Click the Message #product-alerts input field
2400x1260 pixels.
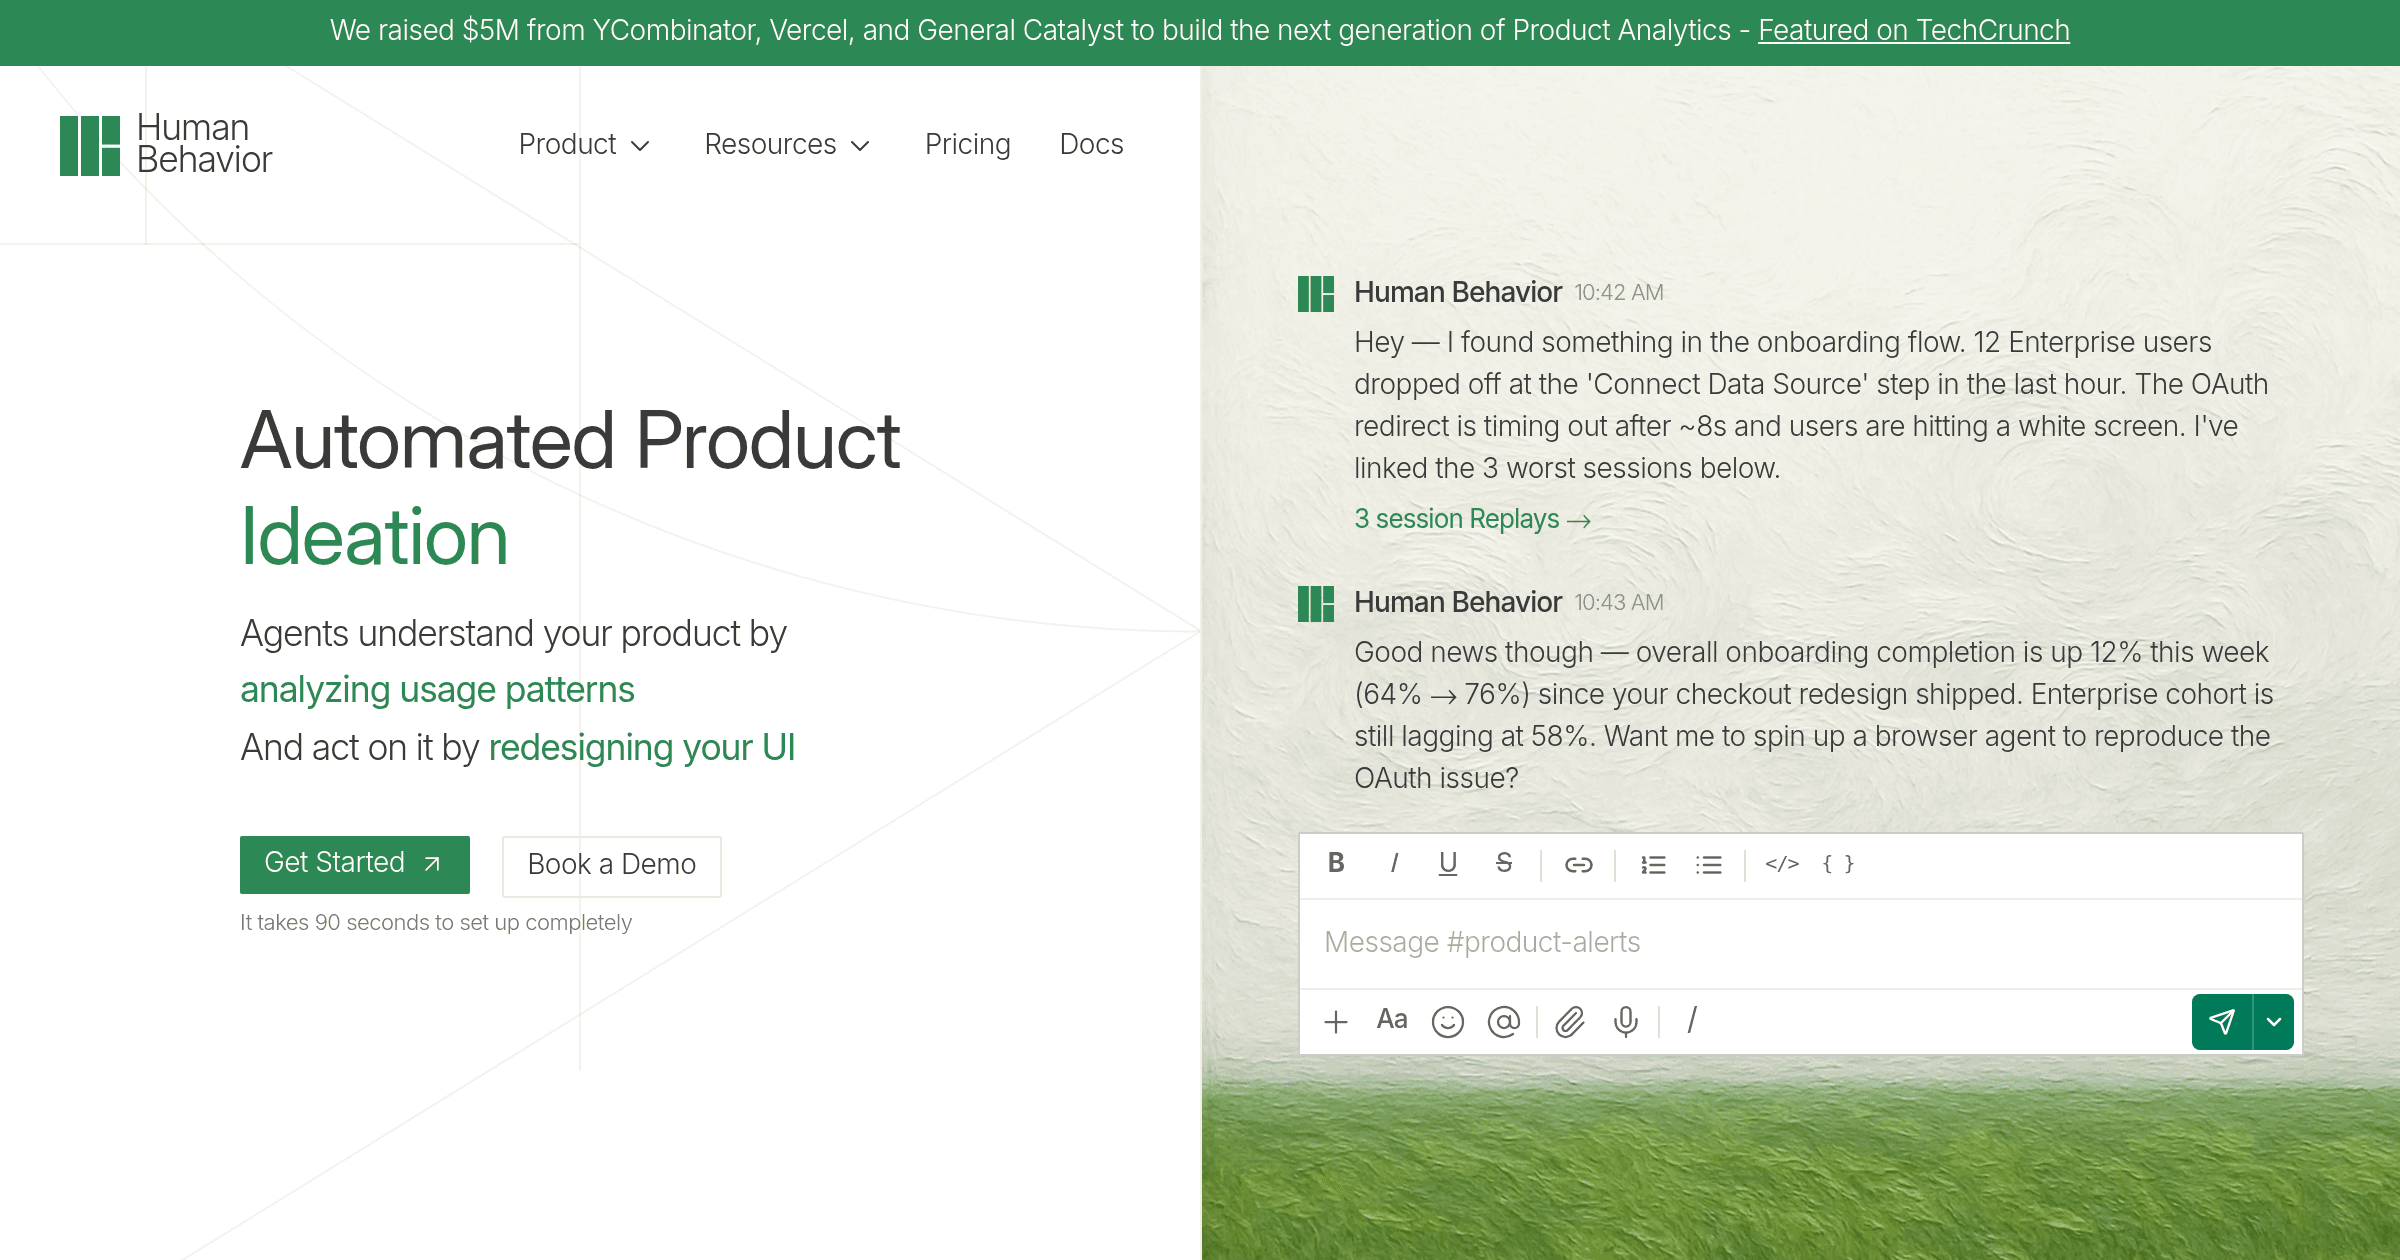(1800, 943)
